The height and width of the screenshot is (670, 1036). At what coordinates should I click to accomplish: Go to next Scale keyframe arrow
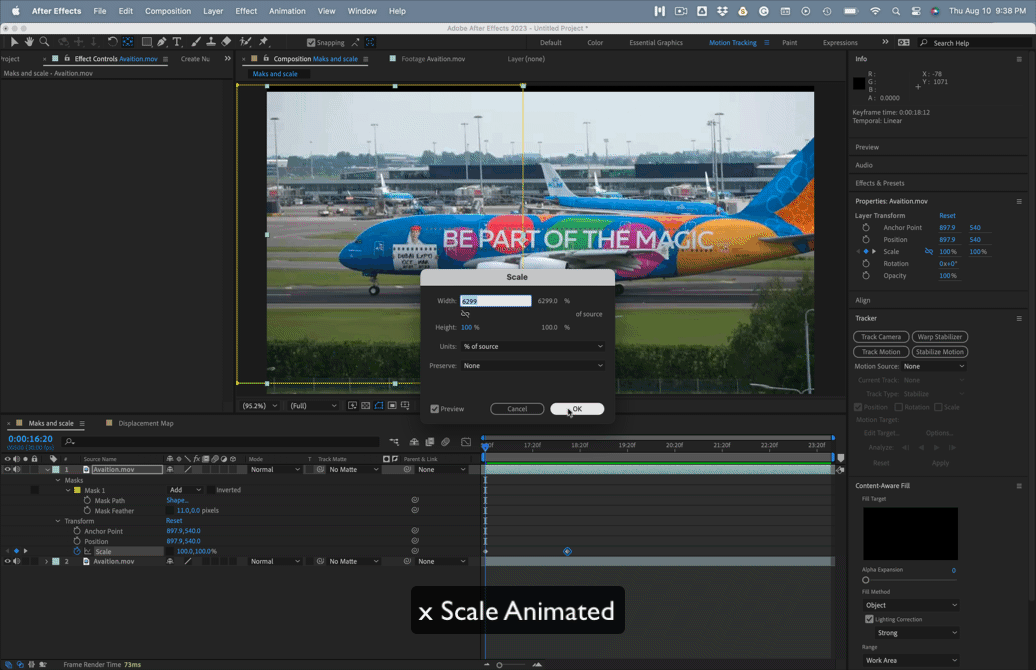(x=26, y=551)
